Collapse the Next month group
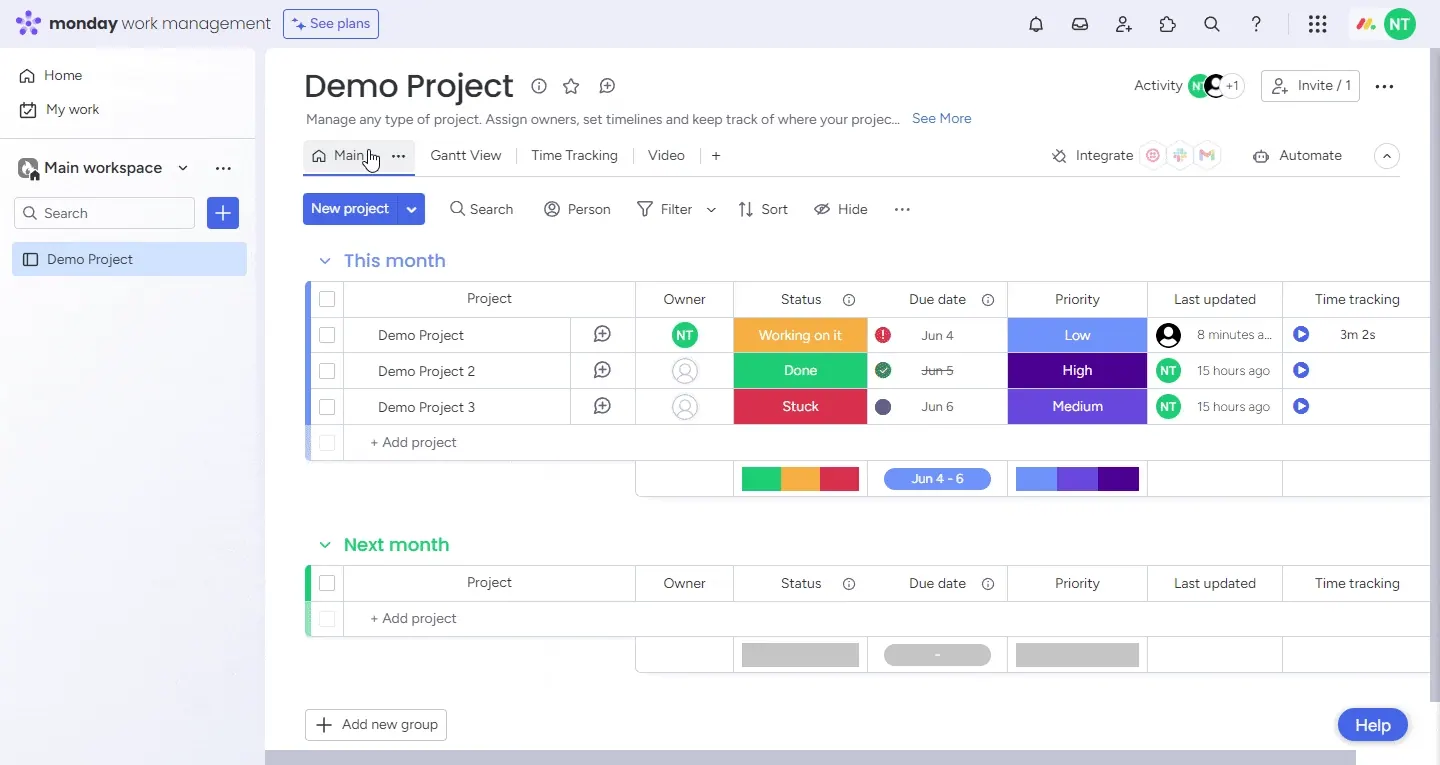 tap(325, 545)
